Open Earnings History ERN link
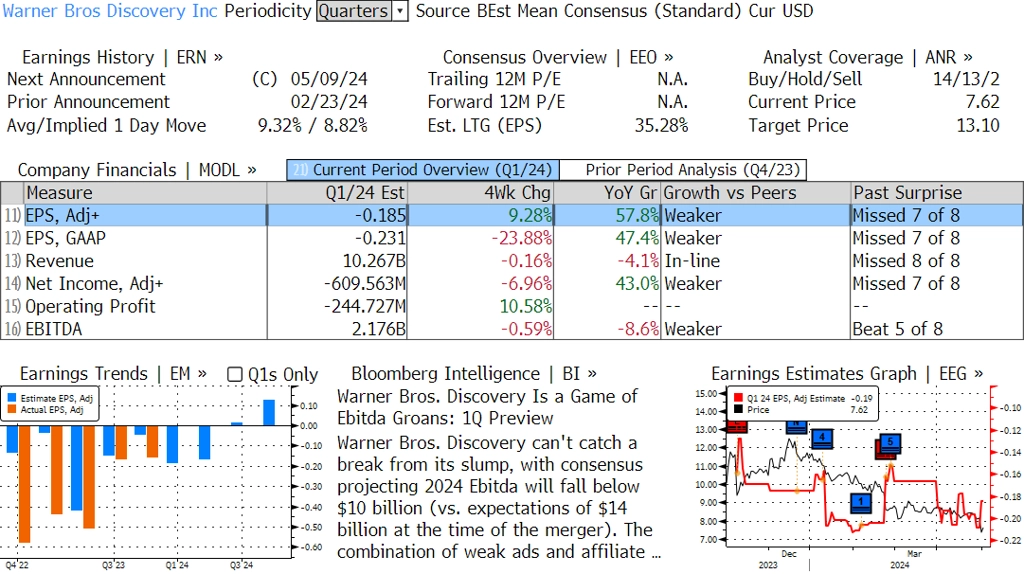 point(122,57)
